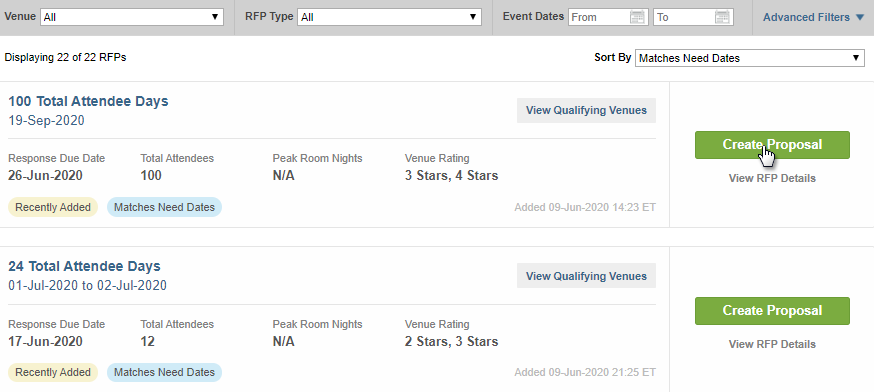View RFP Details for 100 Attendee Days

click(x=772, y=178)
